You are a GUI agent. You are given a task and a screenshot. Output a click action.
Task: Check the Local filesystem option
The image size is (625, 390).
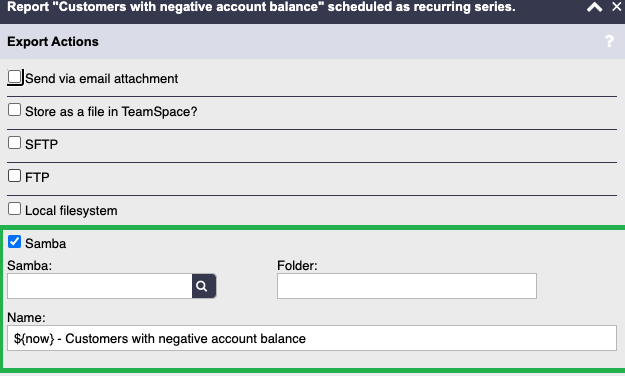pyautogui.click(x=14, y=209)
